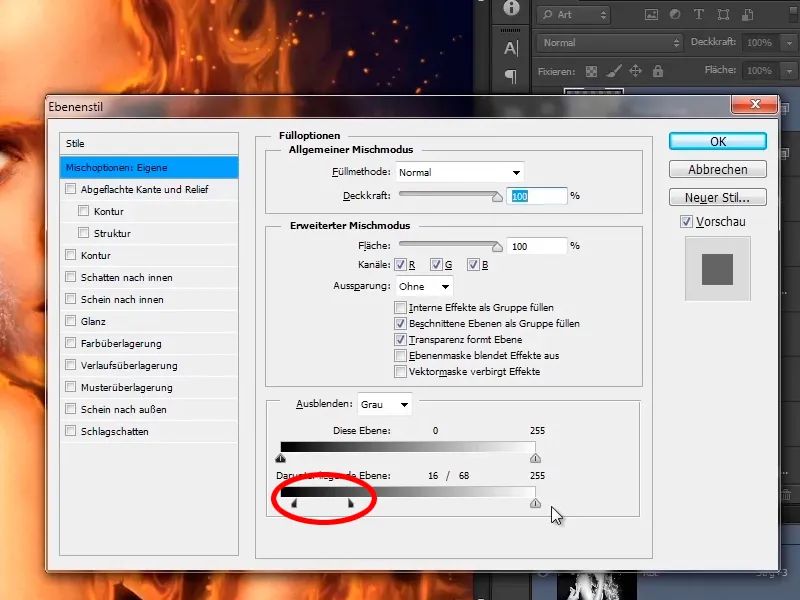
Task: Toggle the Vorschau preview checkbox
Action: [686, 222]
